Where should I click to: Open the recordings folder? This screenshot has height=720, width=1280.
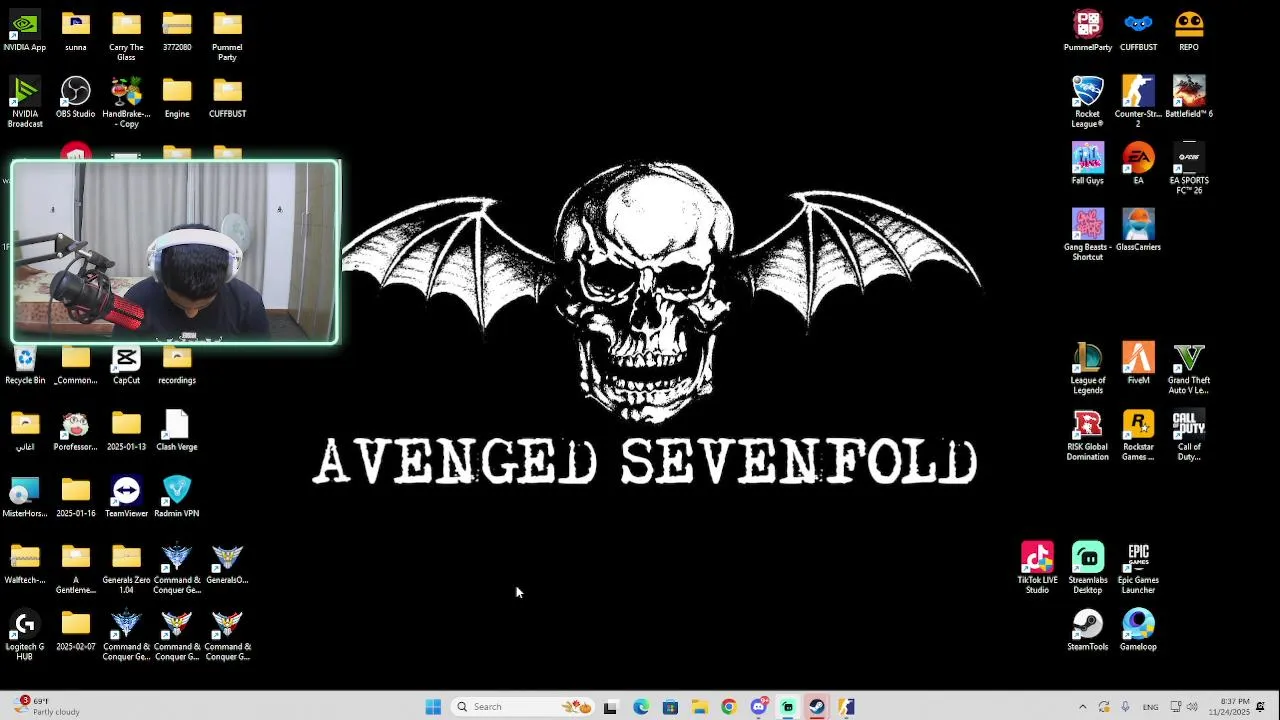tap(177, 365)
